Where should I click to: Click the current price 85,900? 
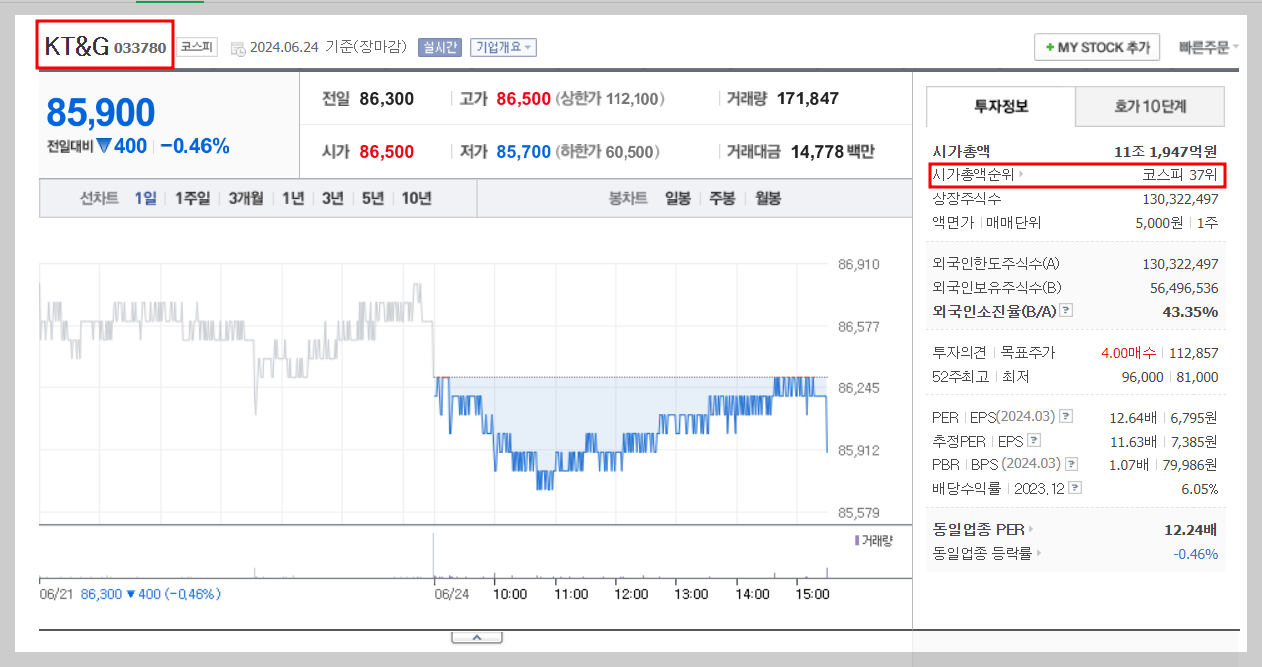click(100, 113)
